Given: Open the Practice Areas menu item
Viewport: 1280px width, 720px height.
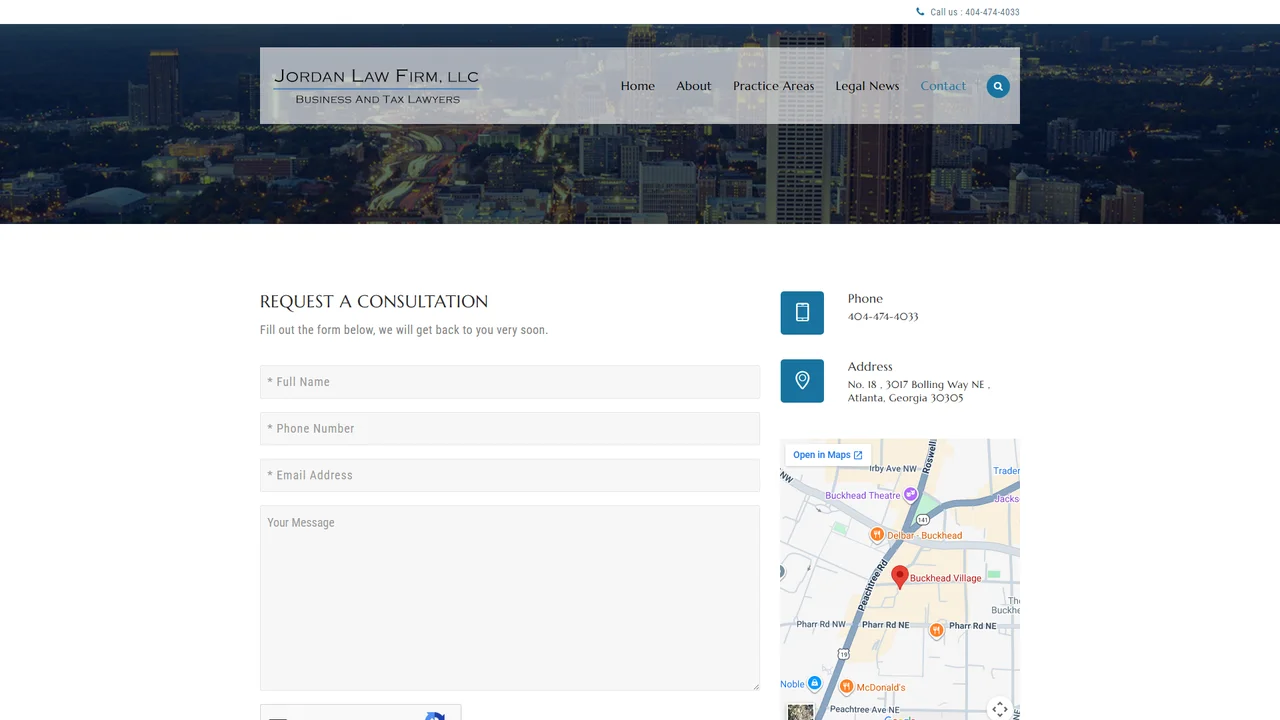Looking at the screenshot, I should (x=774, y=86).
